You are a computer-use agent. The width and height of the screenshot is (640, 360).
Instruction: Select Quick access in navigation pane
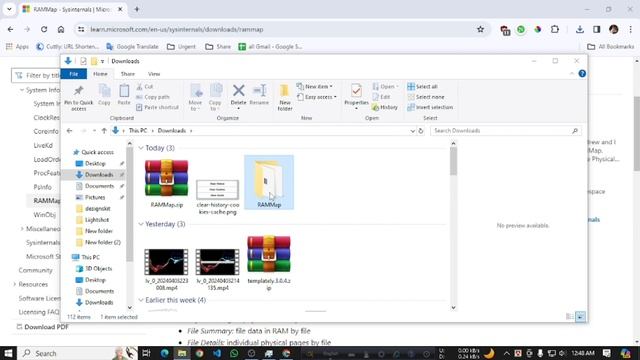coord(93,152)
